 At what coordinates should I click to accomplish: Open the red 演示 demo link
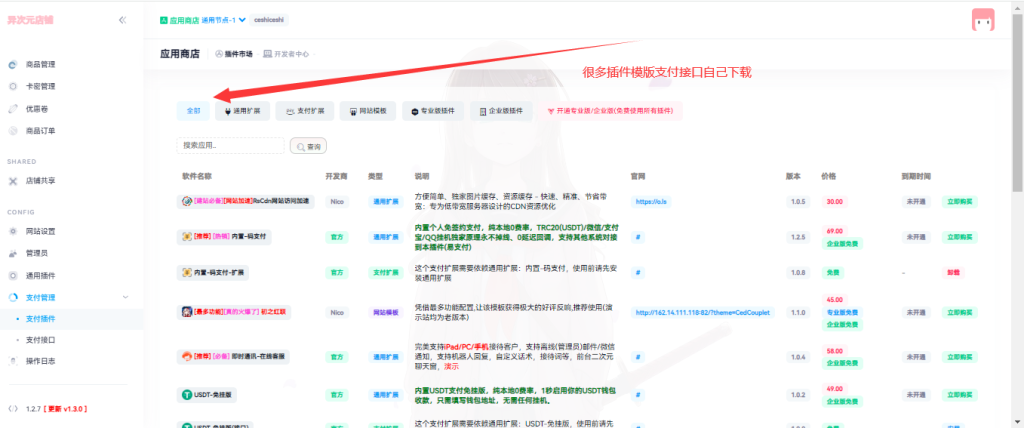tap(451, 367)
